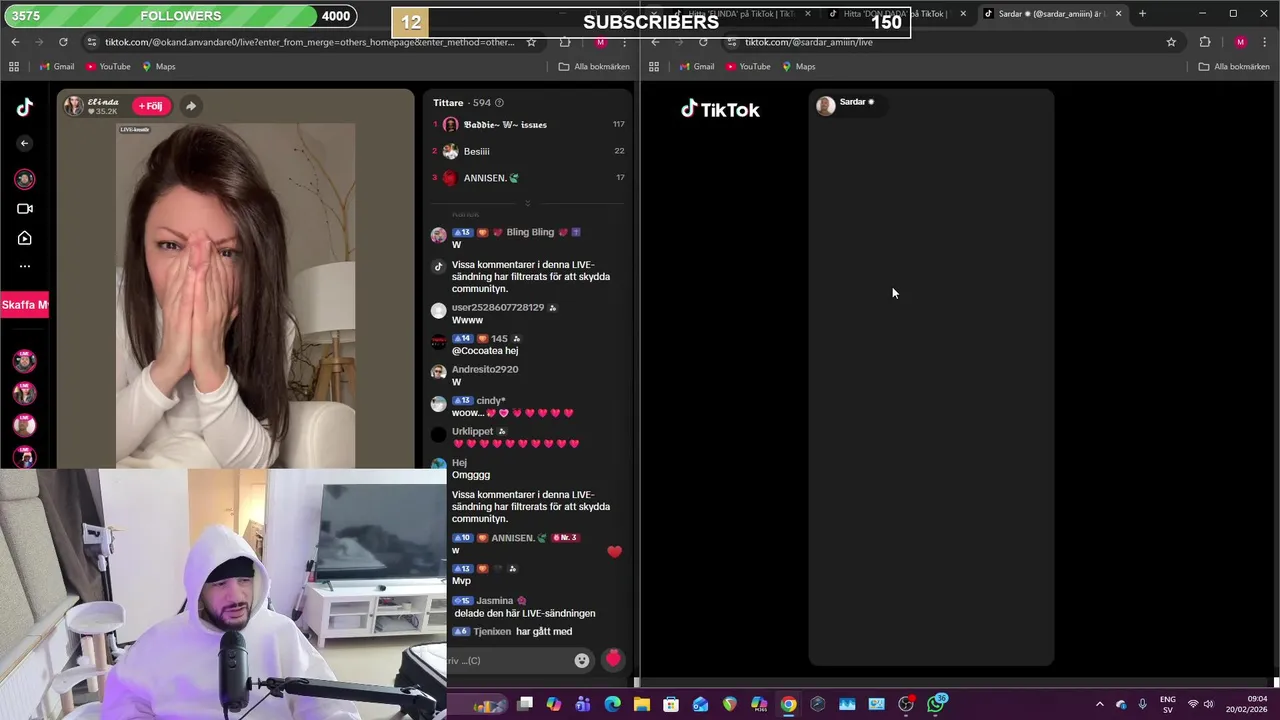Click the help icon beside Tittare 594
Viewport: 1280px width, 720px height.
[x=499, y=103]
